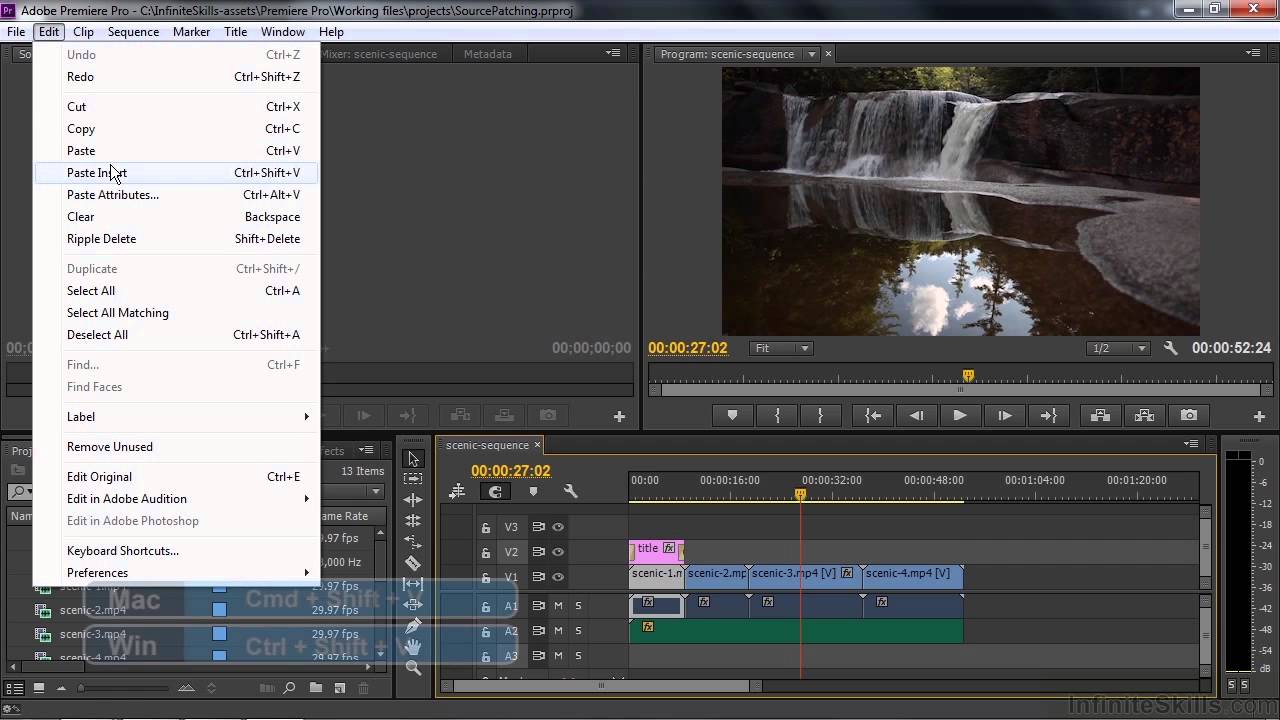This screenshot has width=1280, height=720.
Task: Open timeline display settings wrench
Action: (x=570, y=491)
